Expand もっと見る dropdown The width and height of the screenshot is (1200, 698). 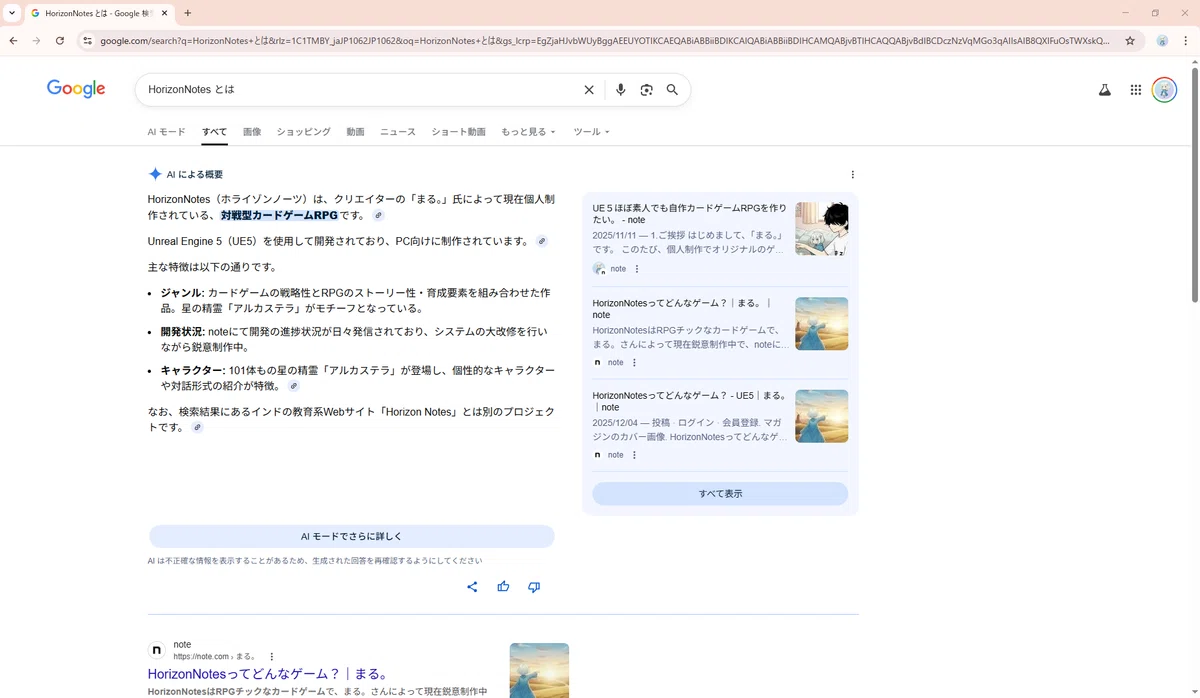pos(528,132)
